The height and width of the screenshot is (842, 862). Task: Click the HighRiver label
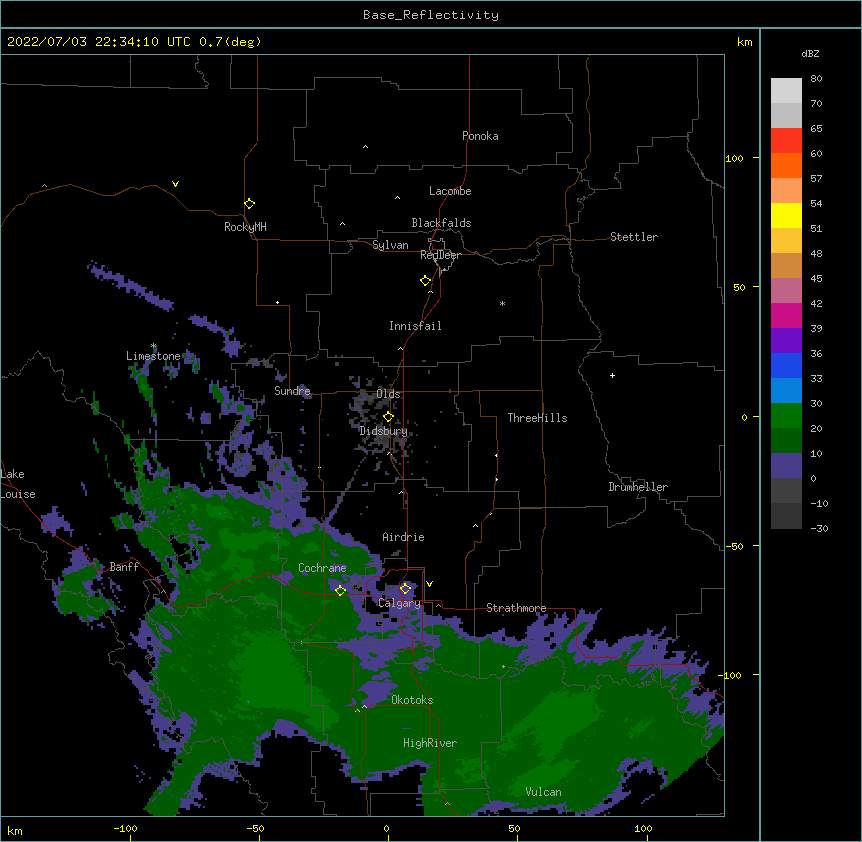(430, 743)
